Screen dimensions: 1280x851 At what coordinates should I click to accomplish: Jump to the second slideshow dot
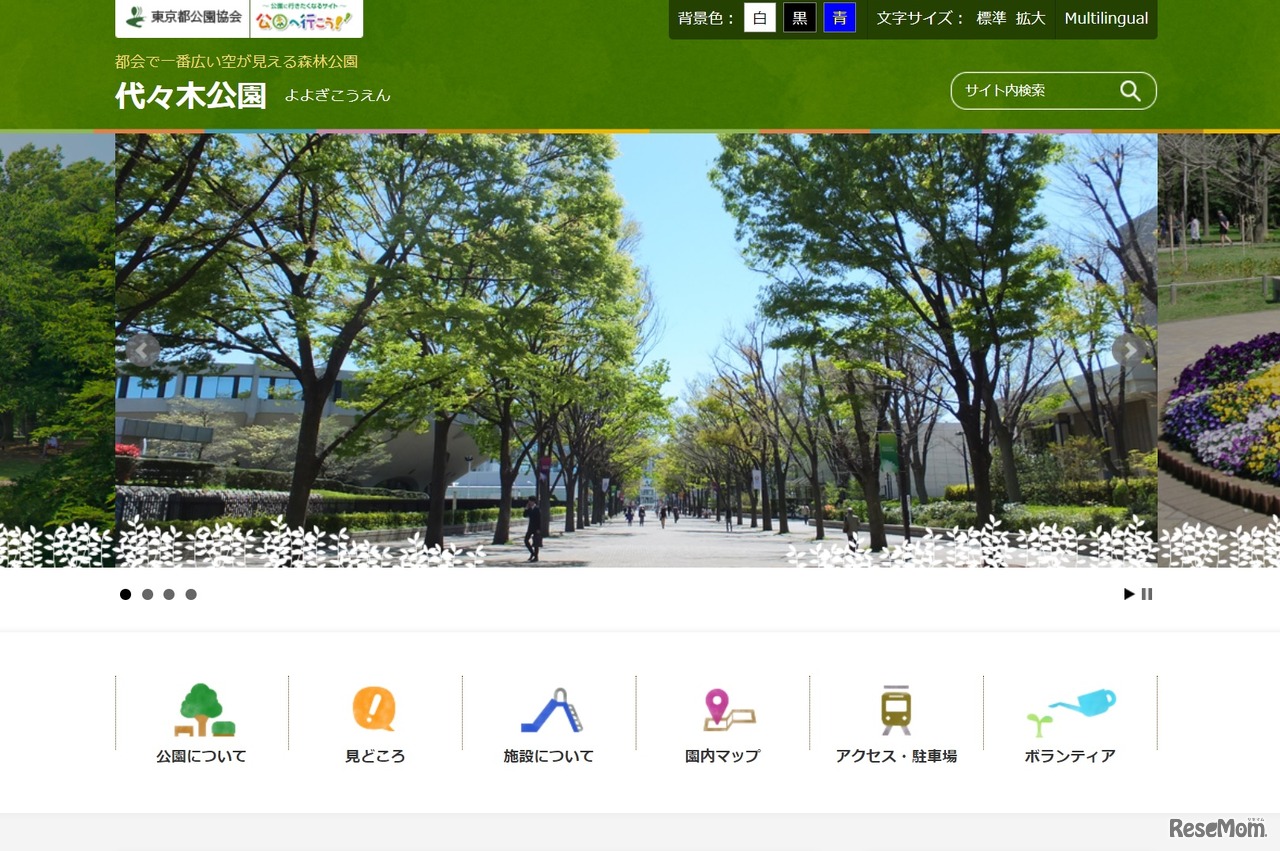tap(147, 594)
